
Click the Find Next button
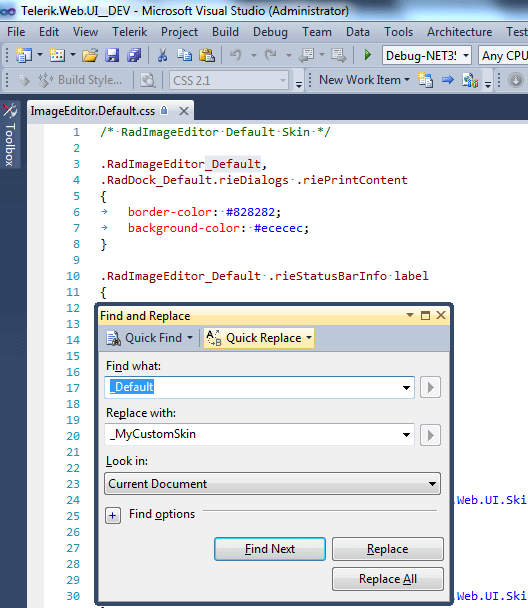point(270,549)
